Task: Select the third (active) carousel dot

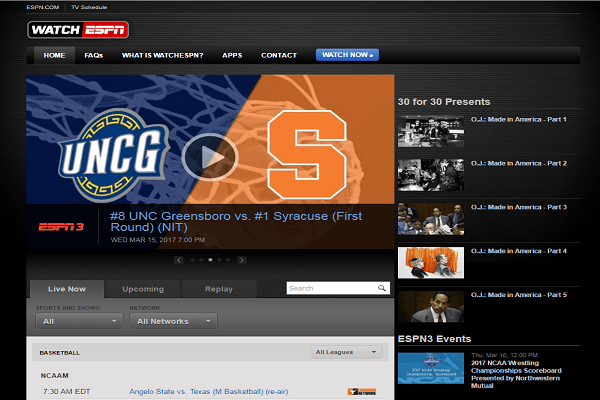Action: [x=210, y=260]
